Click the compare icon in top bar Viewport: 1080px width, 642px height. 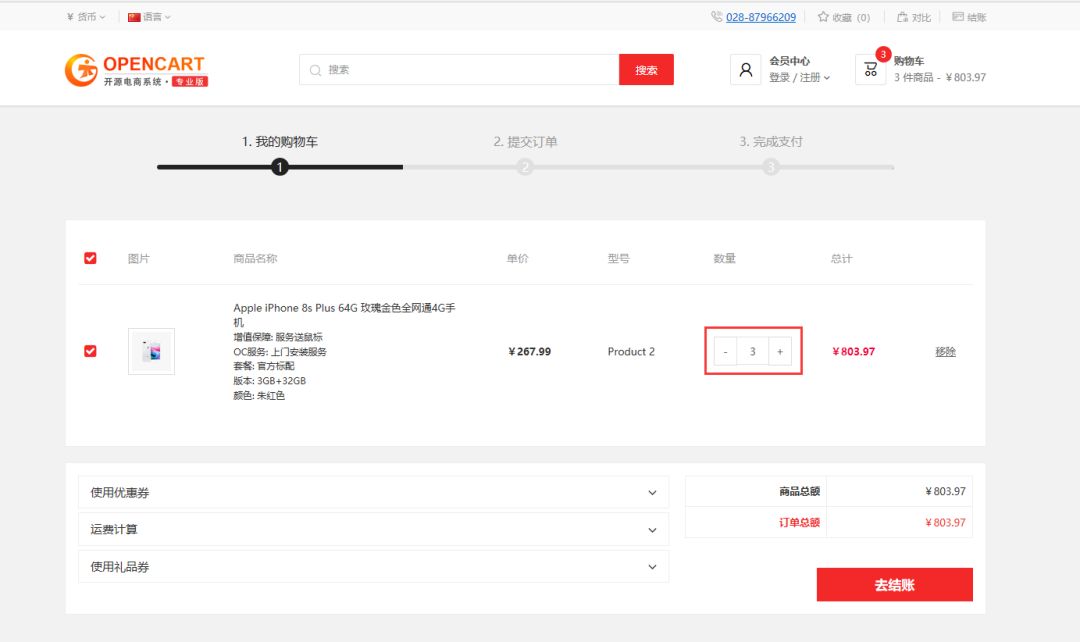pyautogui.click(x=902, y=17)
